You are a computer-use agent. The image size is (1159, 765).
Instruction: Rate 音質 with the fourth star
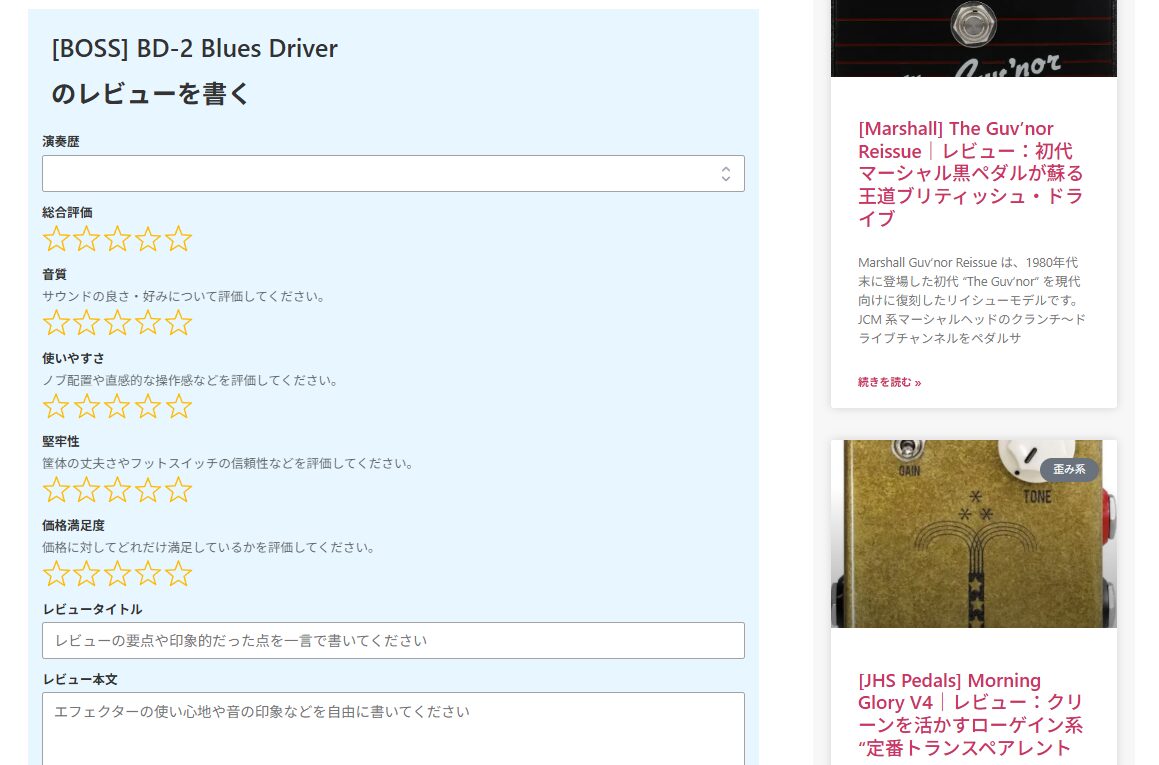(148, 323)
